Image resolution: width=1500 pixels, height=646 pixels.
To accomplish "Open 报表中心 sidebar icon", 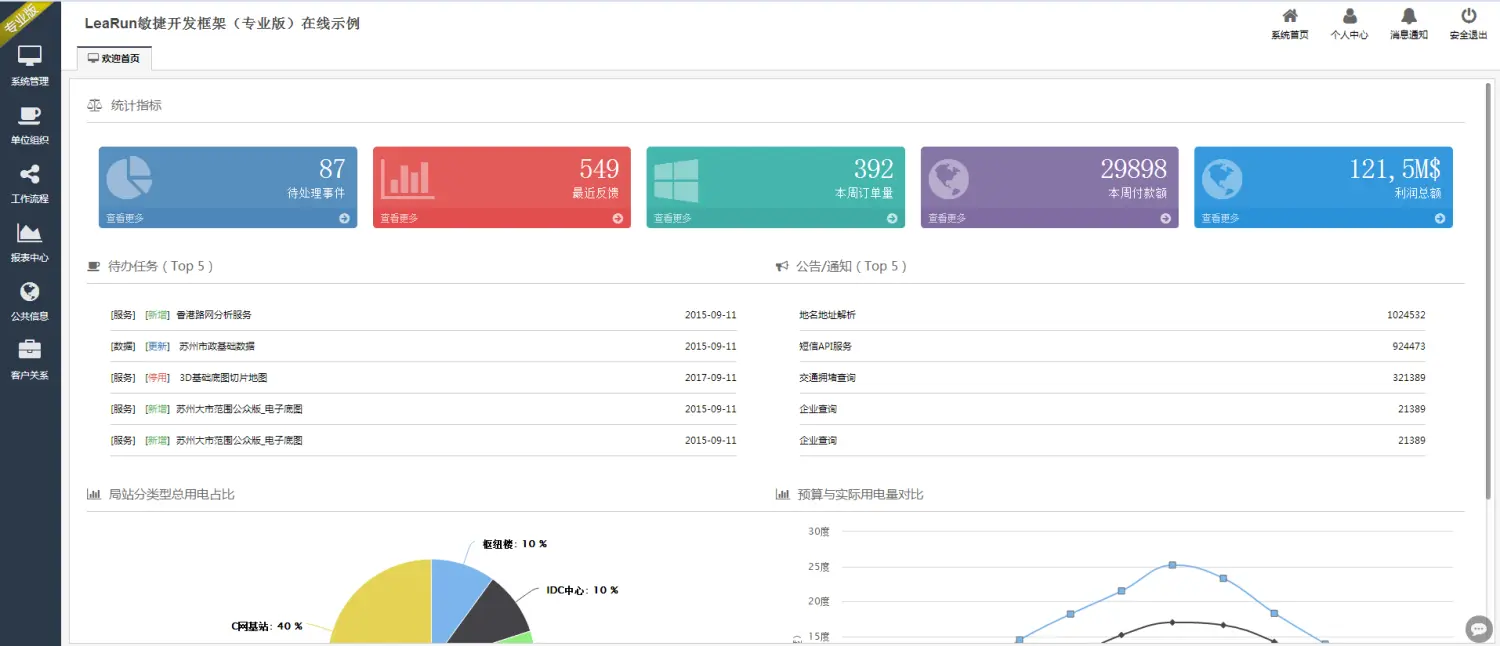I will pyautogui.click(x=30, y=233).
